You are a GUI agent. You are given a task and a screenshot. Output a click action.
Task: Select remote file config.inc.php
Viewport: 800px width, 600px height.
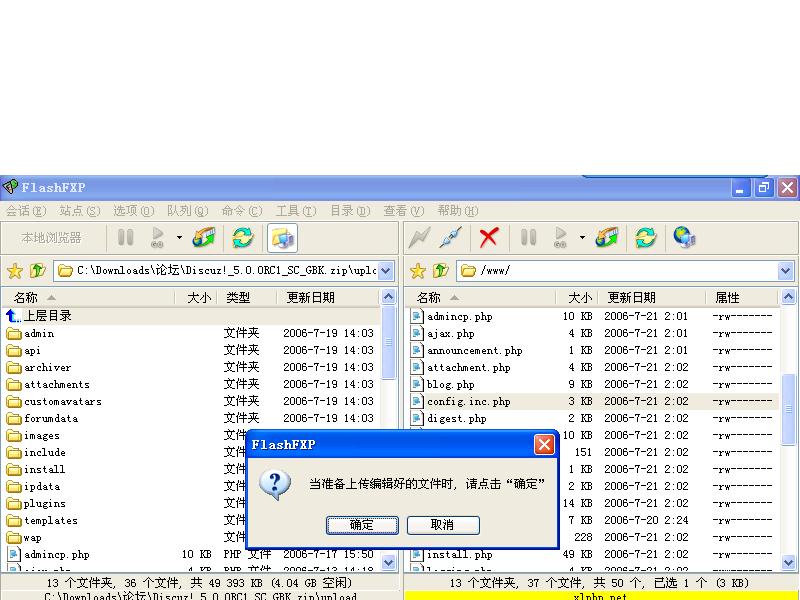(x=592, y=402)
